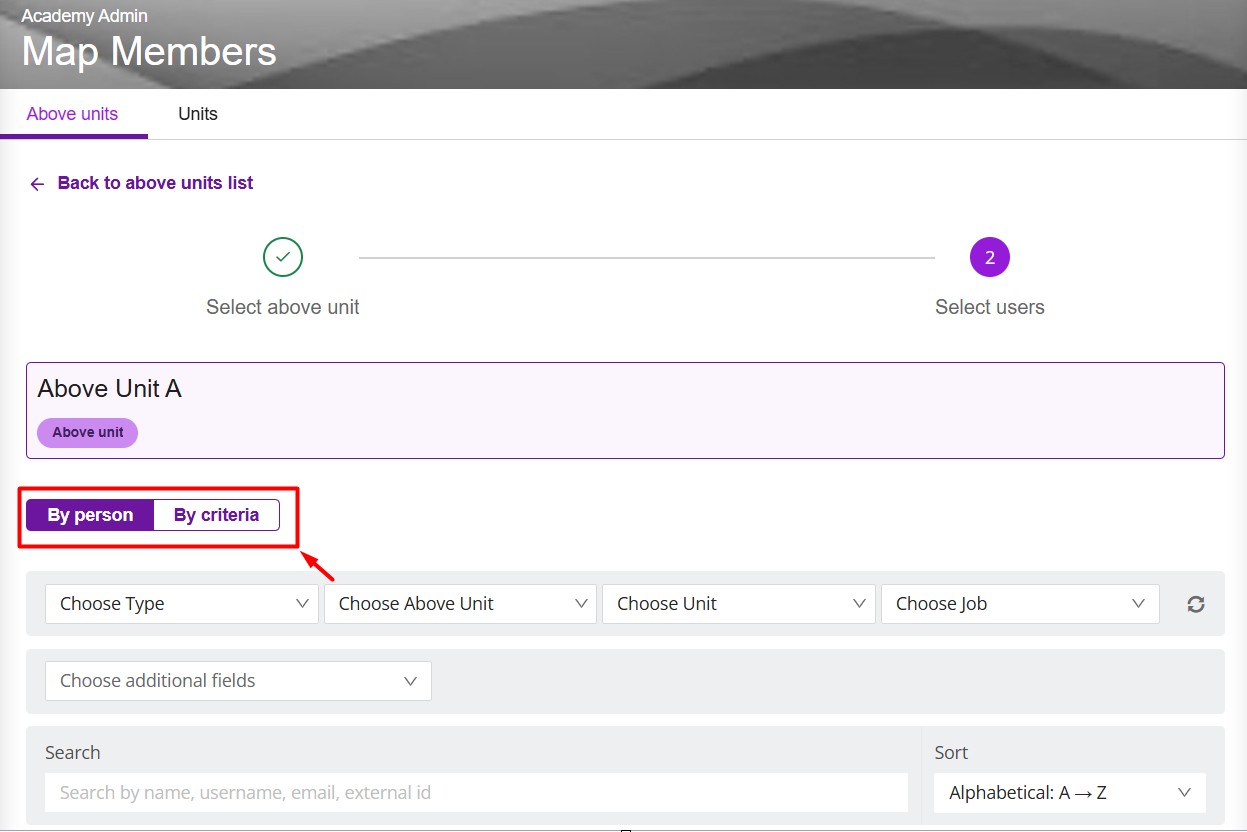This screenshot has height=832, width=1247.
Task: Click the Above Unit A card
Action: 625,410
